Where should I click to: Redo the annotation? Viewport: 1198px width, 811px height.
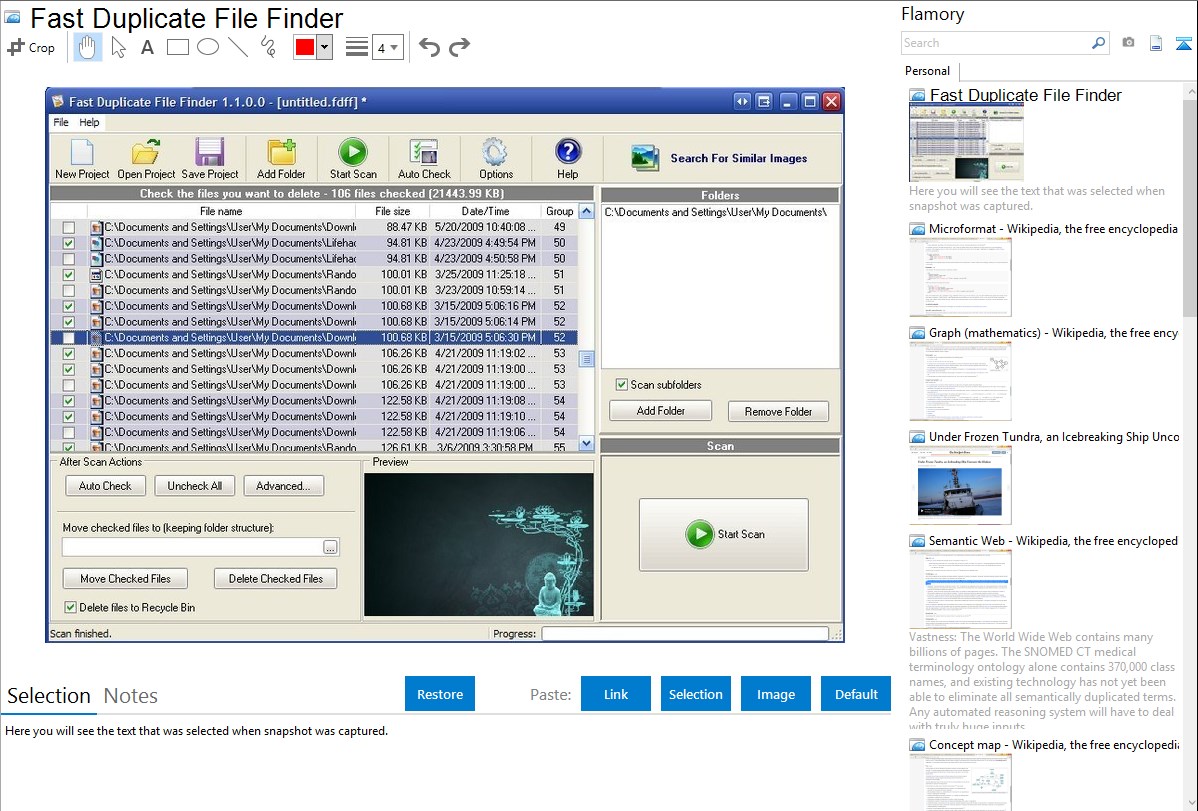point(459,47)
